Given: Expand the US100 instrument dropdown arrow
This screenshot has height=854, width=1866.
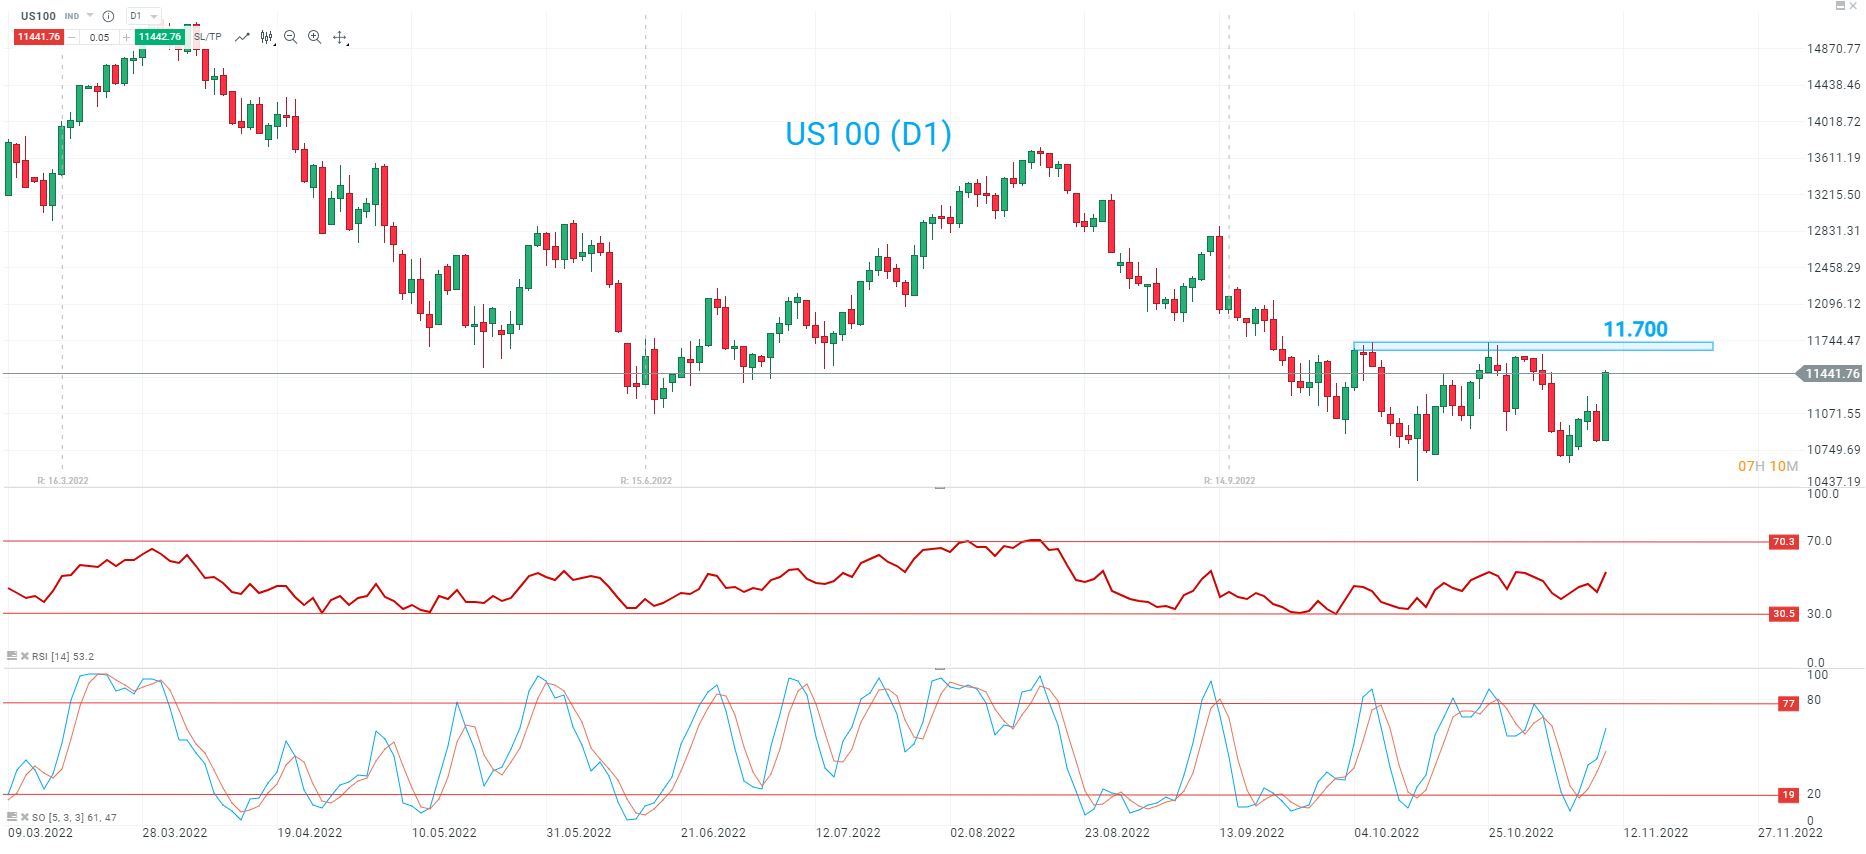Looking at the screenshot, I should click(x=90, y=16).
